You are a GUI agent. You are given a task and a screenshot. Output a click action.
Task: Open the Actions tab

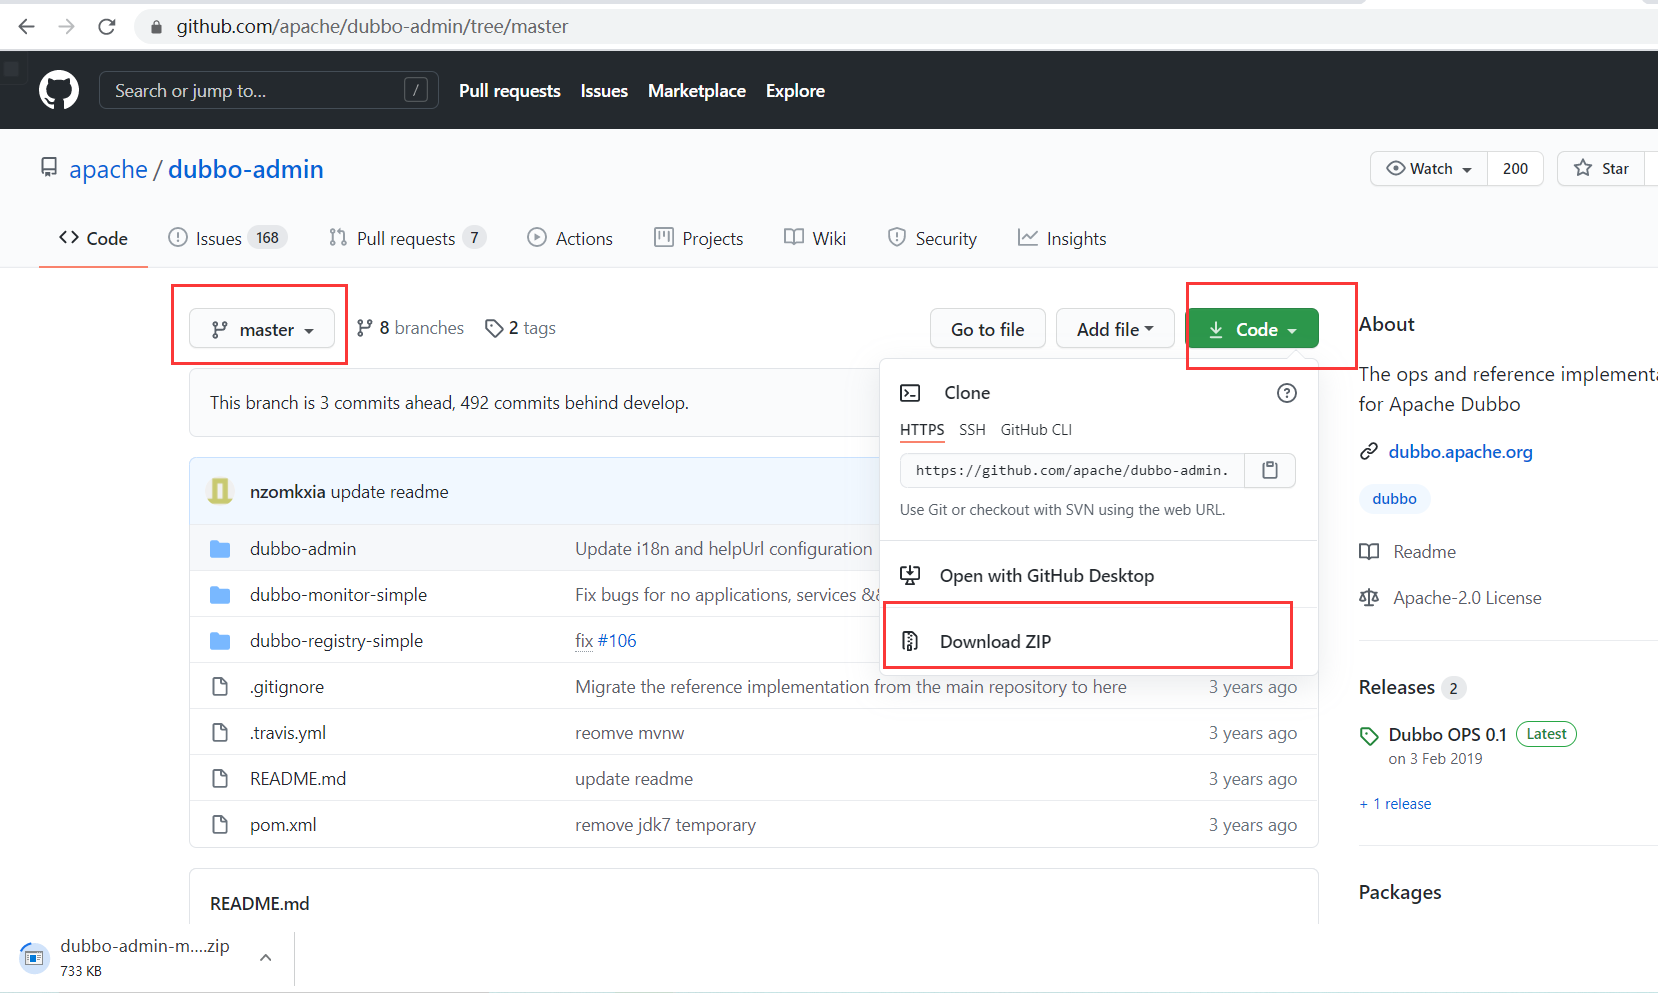click(x=570, y=238)
